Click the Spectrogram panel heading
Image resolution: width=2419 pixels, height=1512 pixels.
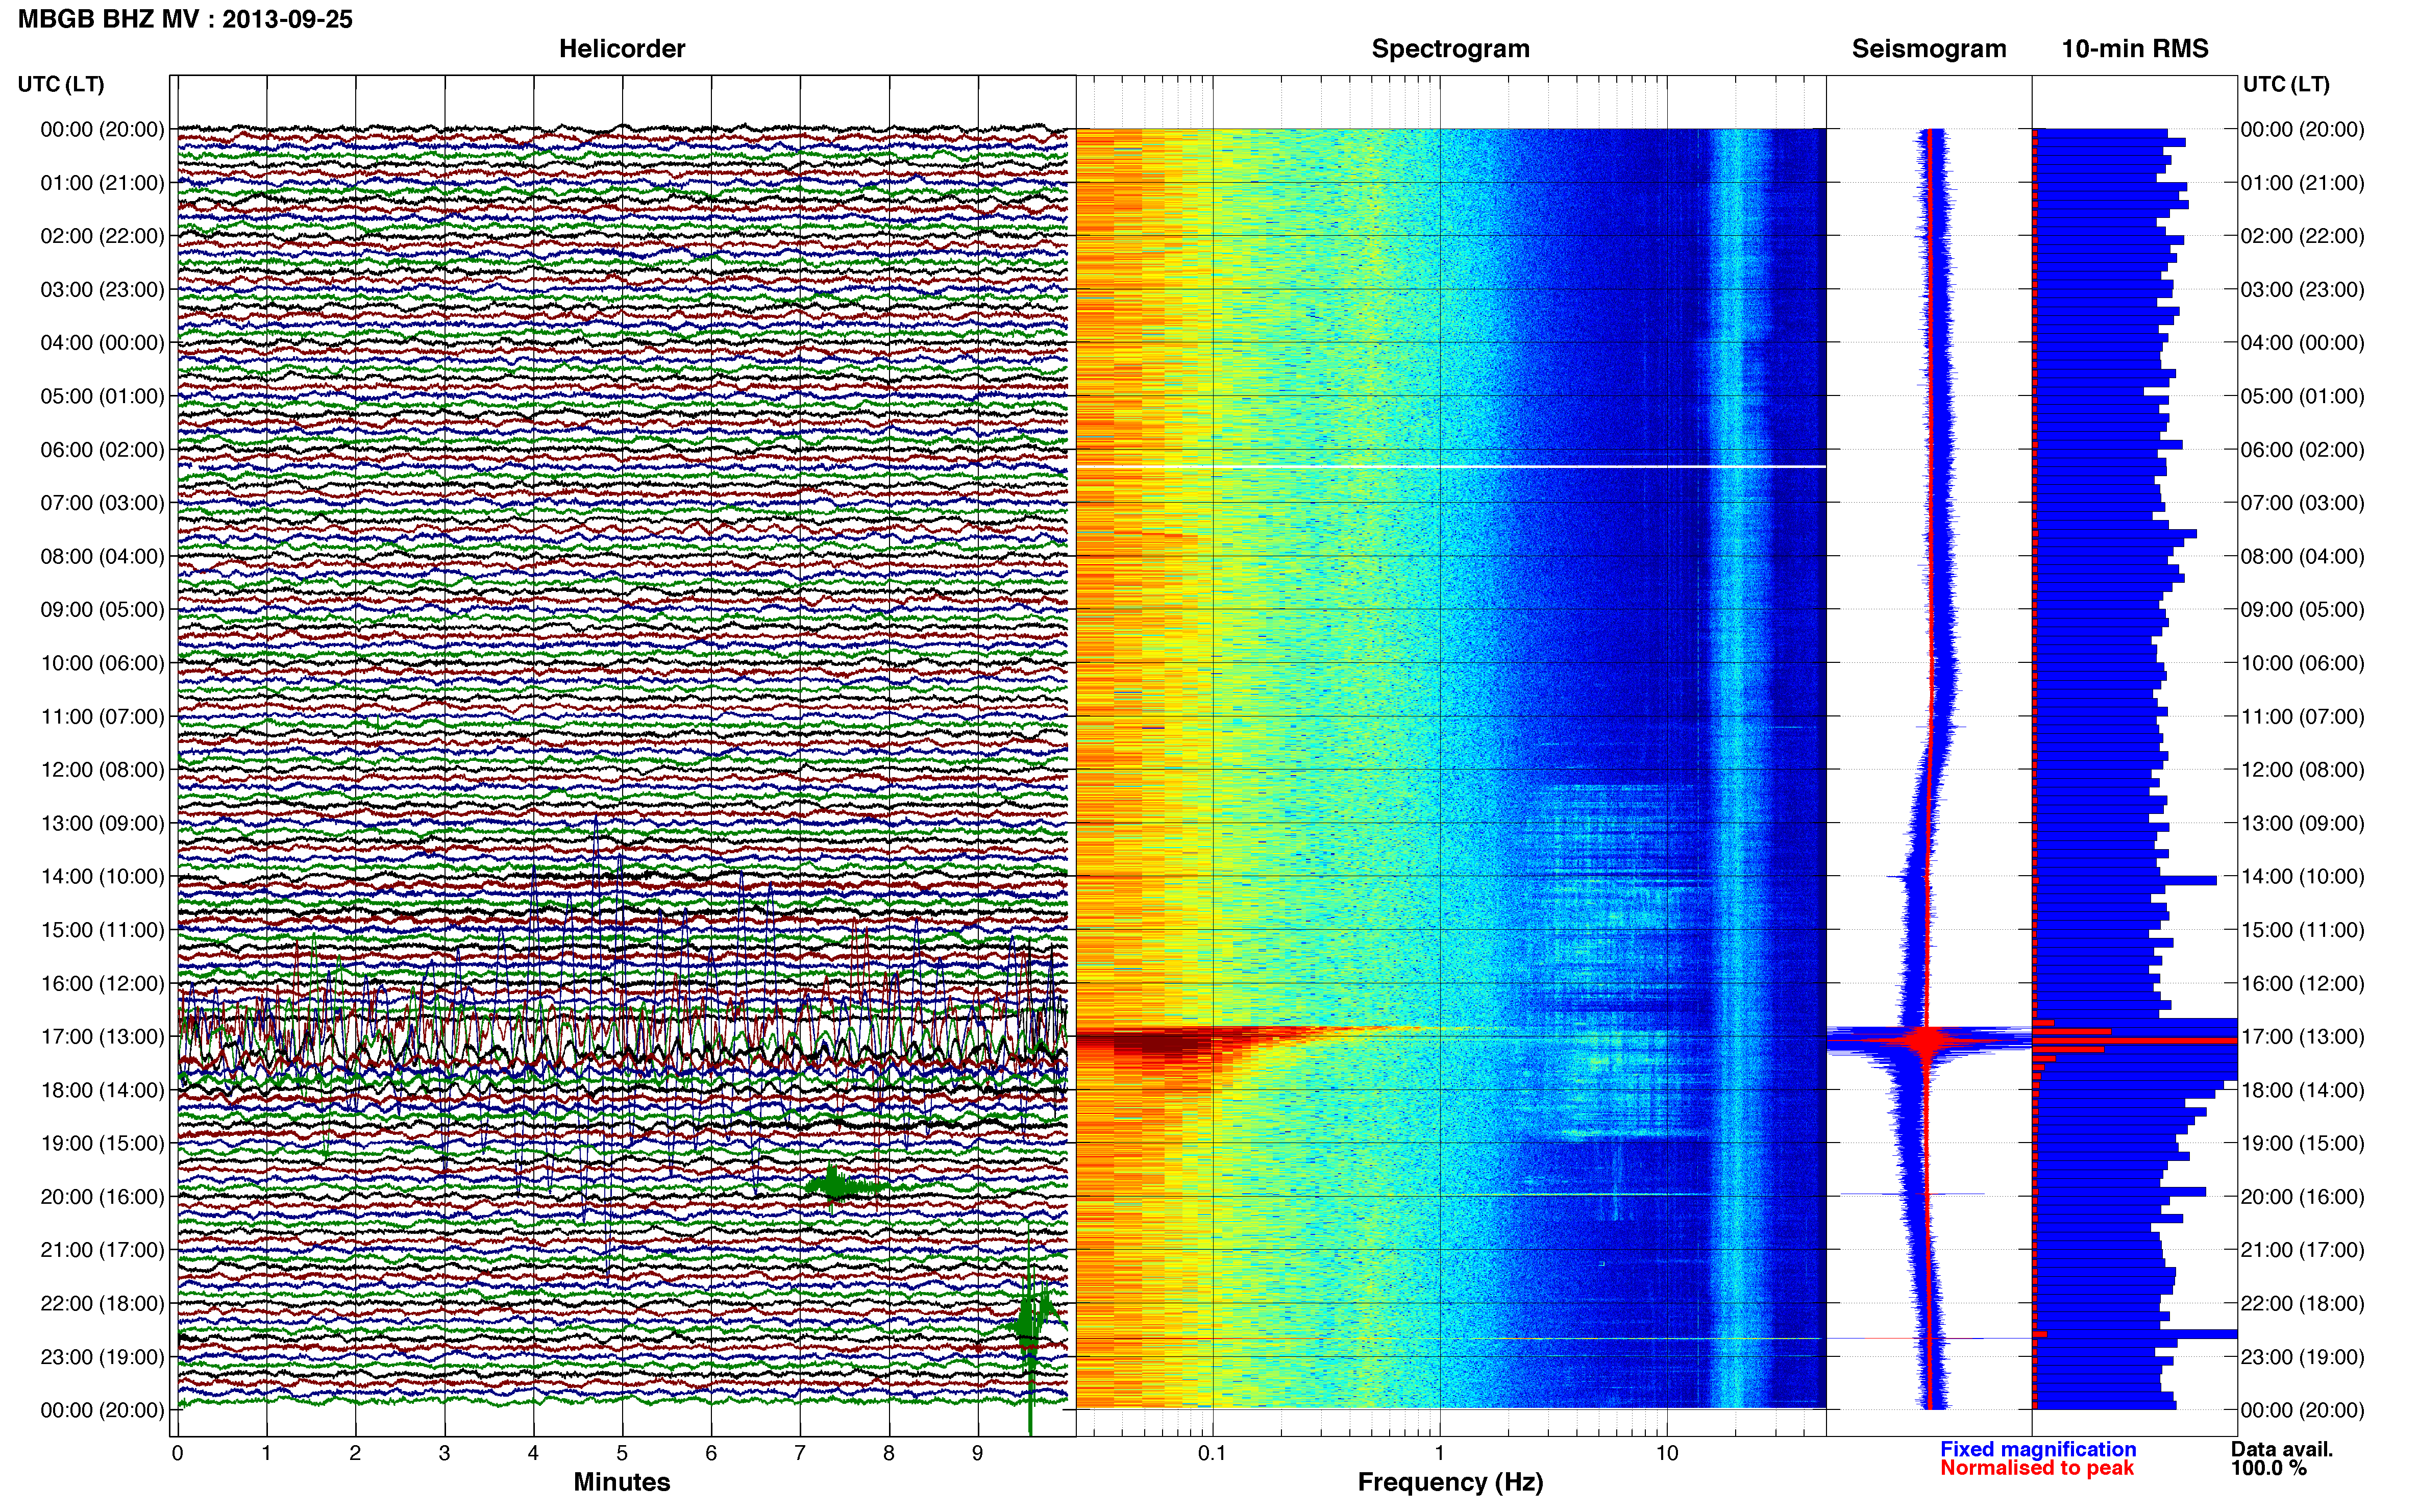pyautogui.click(x=1450, y=49)
